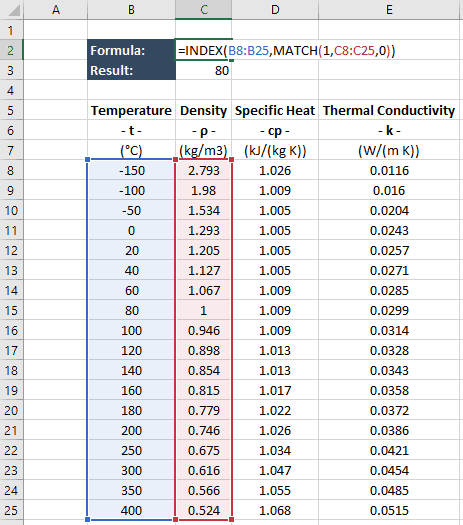Click density cell 1.293
Viewport: 463px width, 525px height.
pos(204,230)
